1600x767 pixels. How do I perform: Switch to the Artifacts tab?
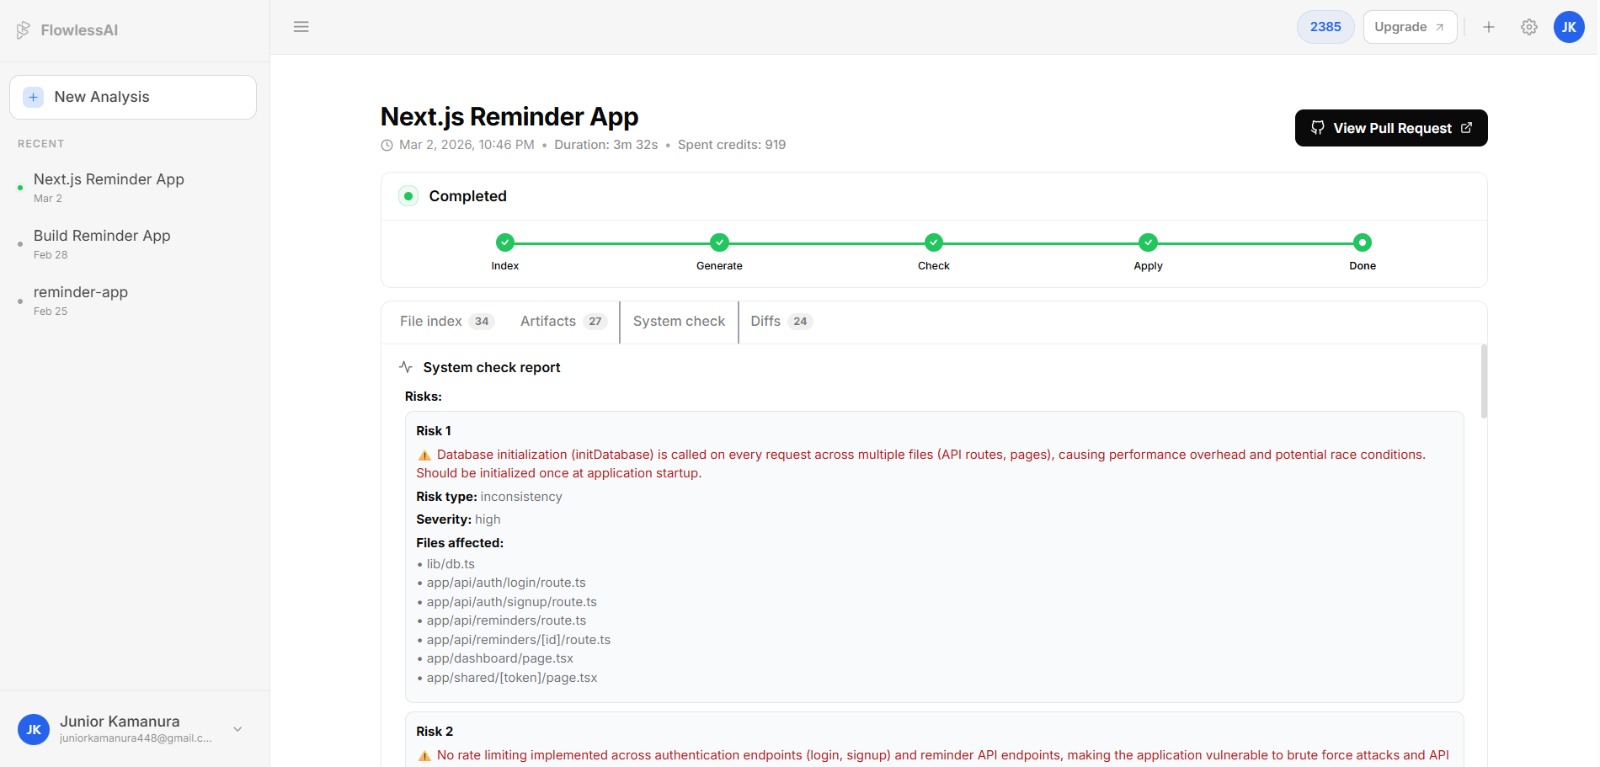[x=563, y=321]
